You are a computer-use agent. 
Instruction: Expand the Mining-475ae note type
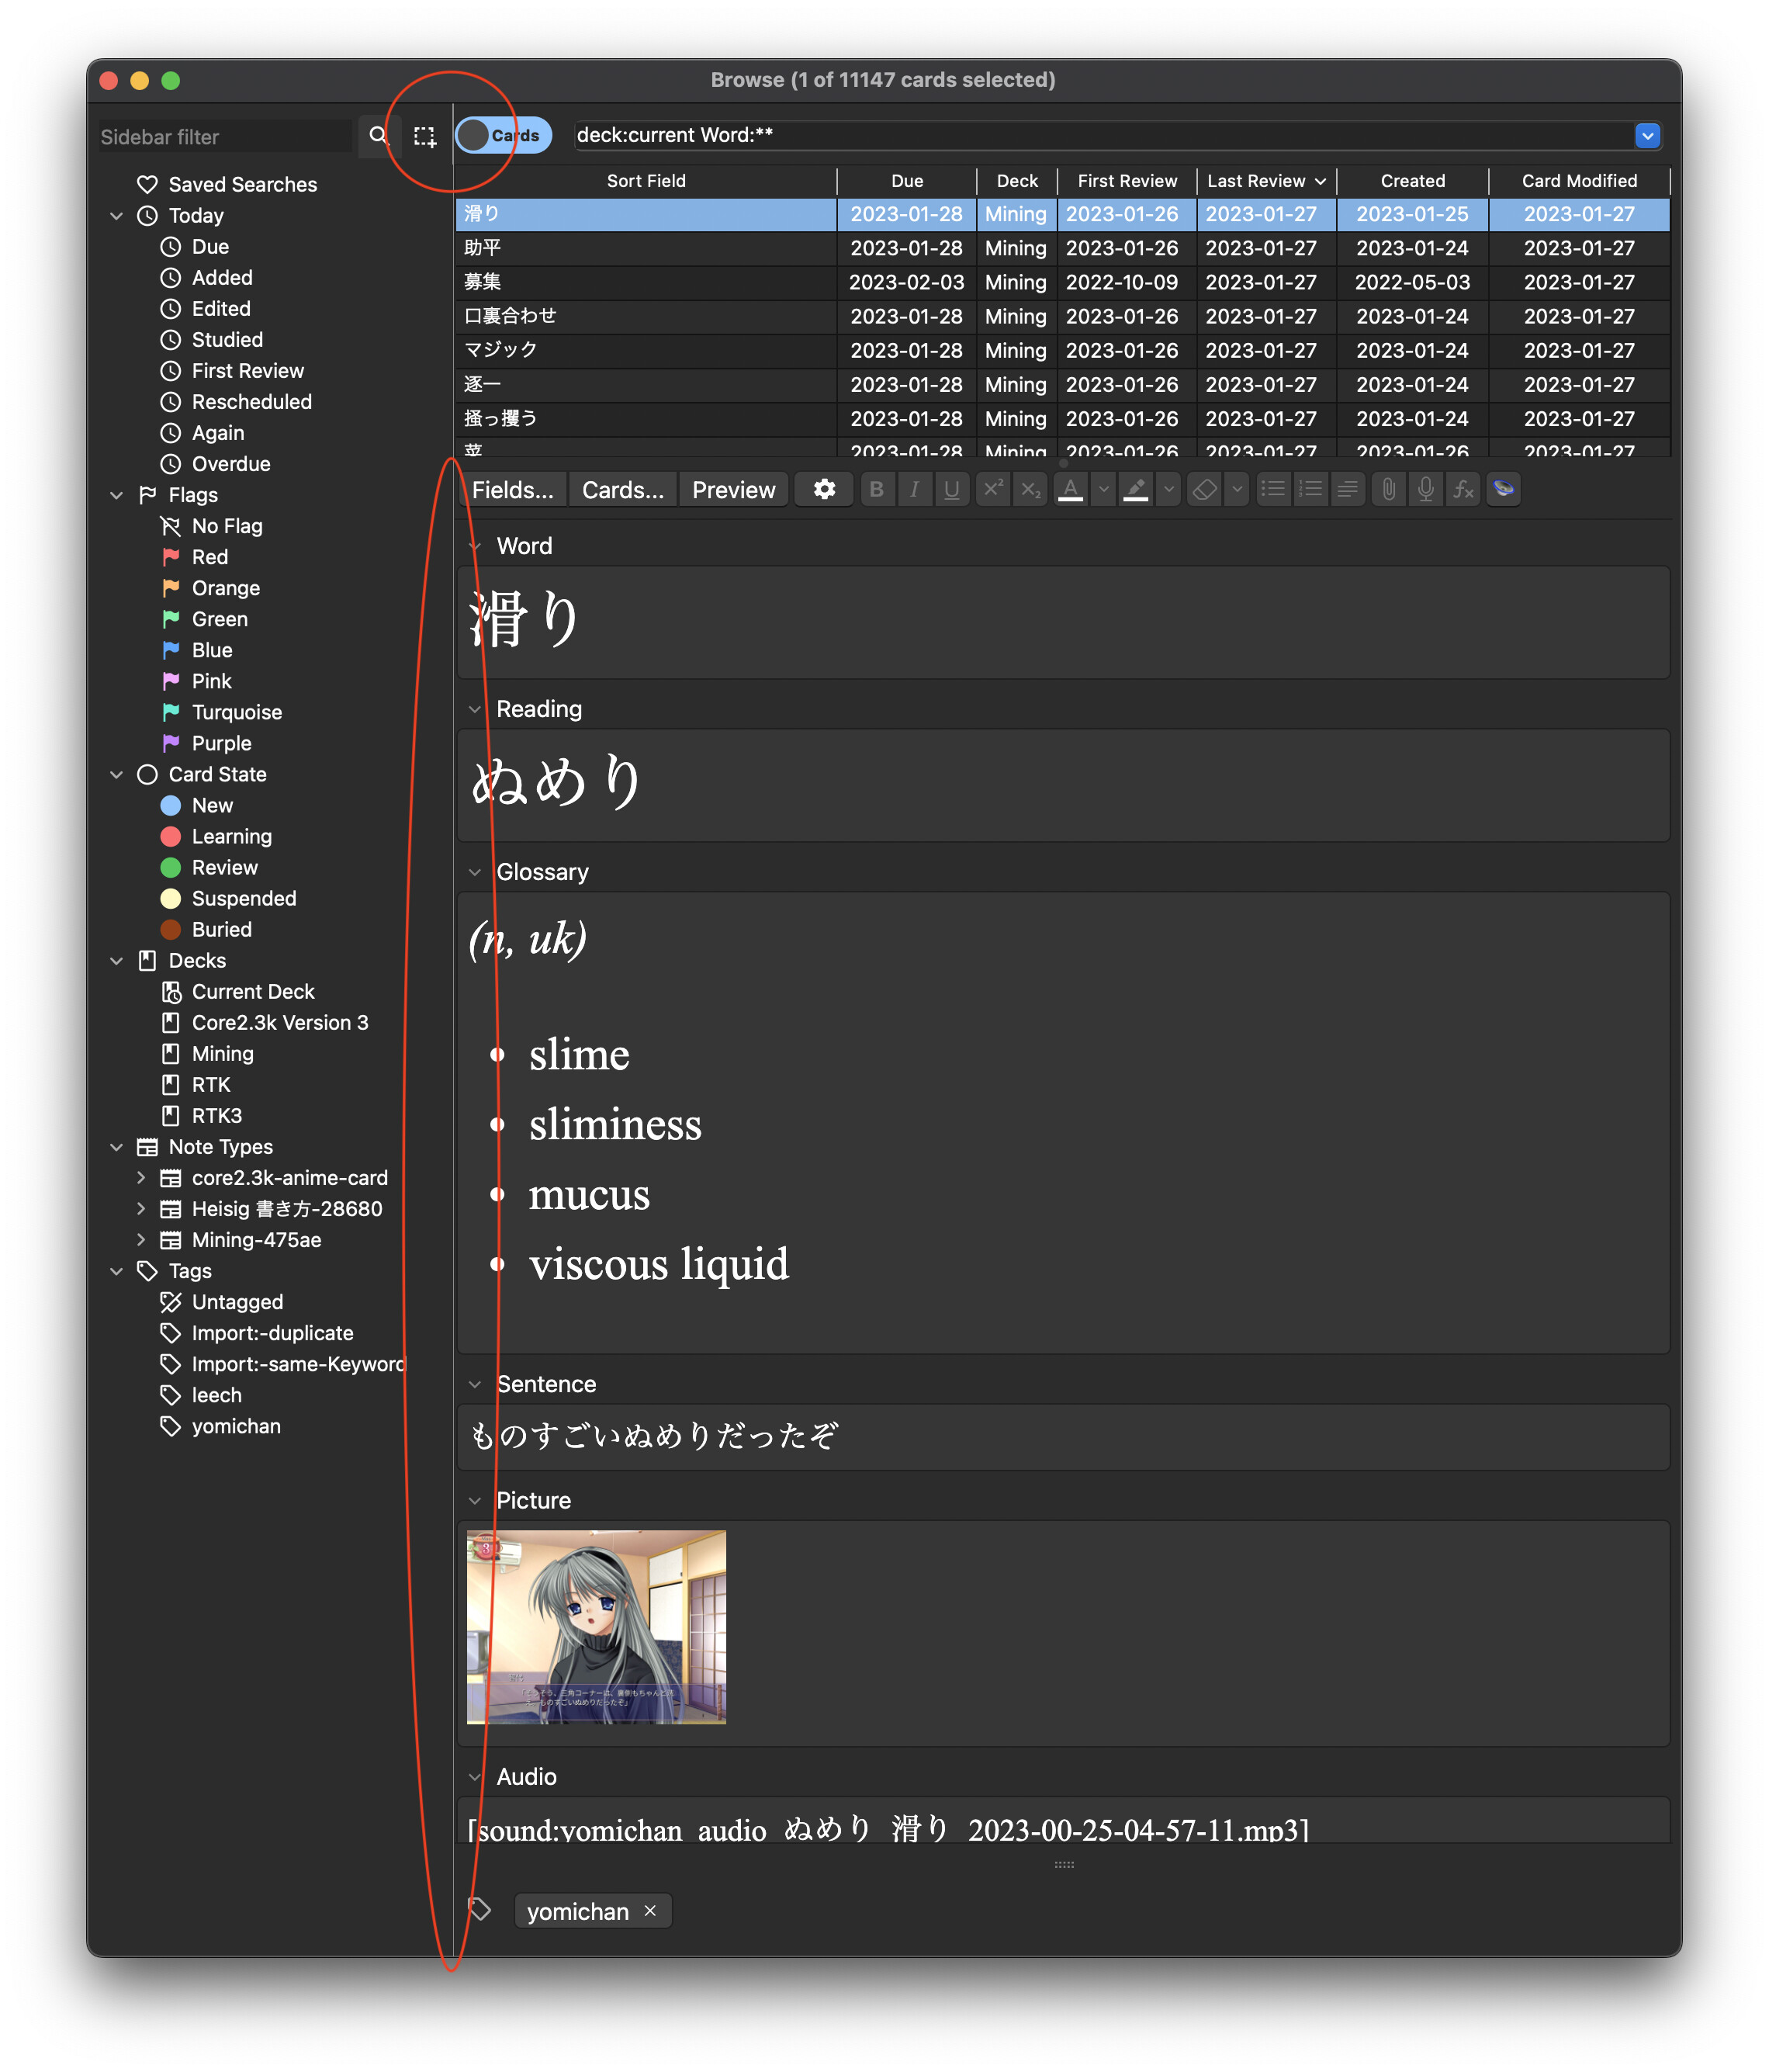pyautogui.click(x=141, y=1240)
